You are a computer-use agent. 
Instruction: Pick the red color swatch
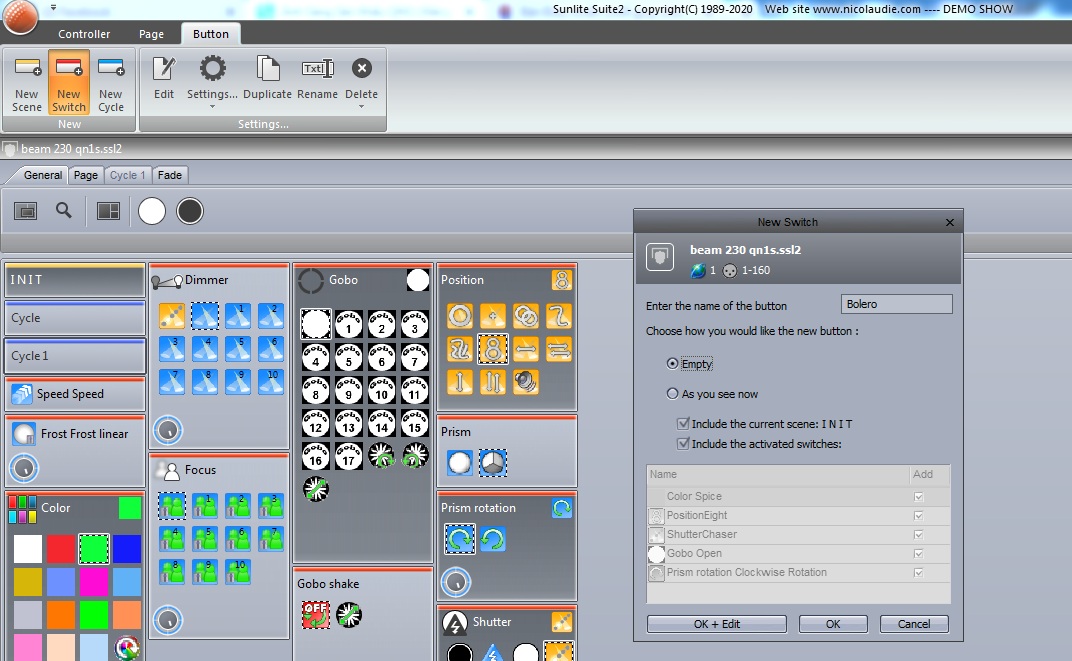pos(62,549)
